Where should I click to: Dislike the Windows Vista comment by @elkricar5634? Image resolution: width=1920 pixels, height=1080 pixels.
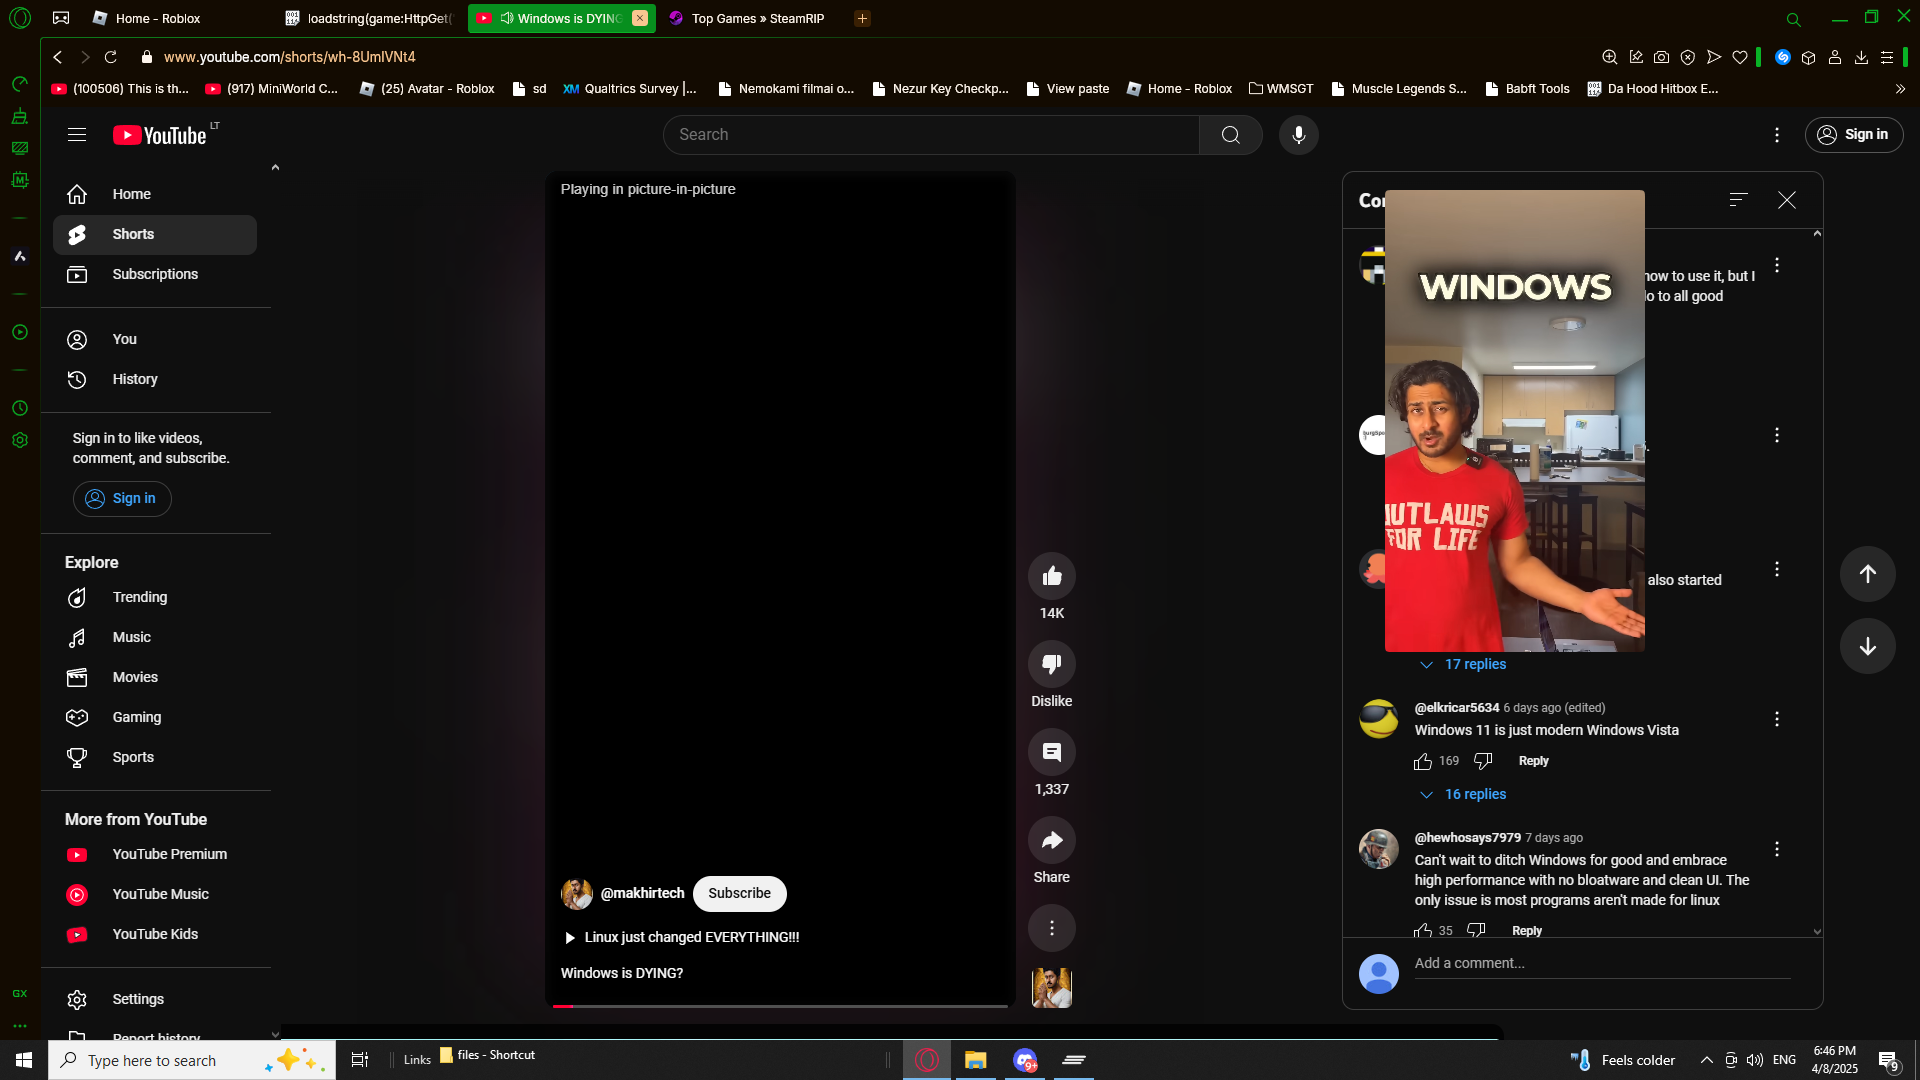pos(1483,762)
